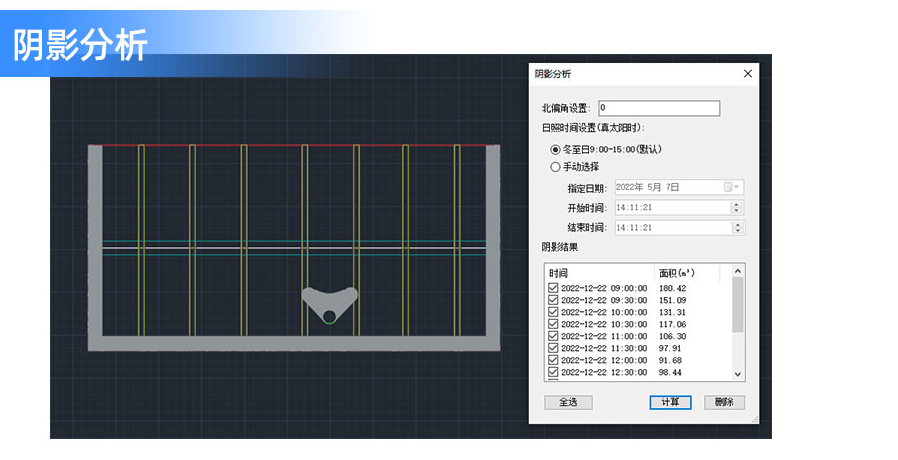Click the 结束时间 spinner arrows
This screenshot has height=460, width=898.
(737, 228)
